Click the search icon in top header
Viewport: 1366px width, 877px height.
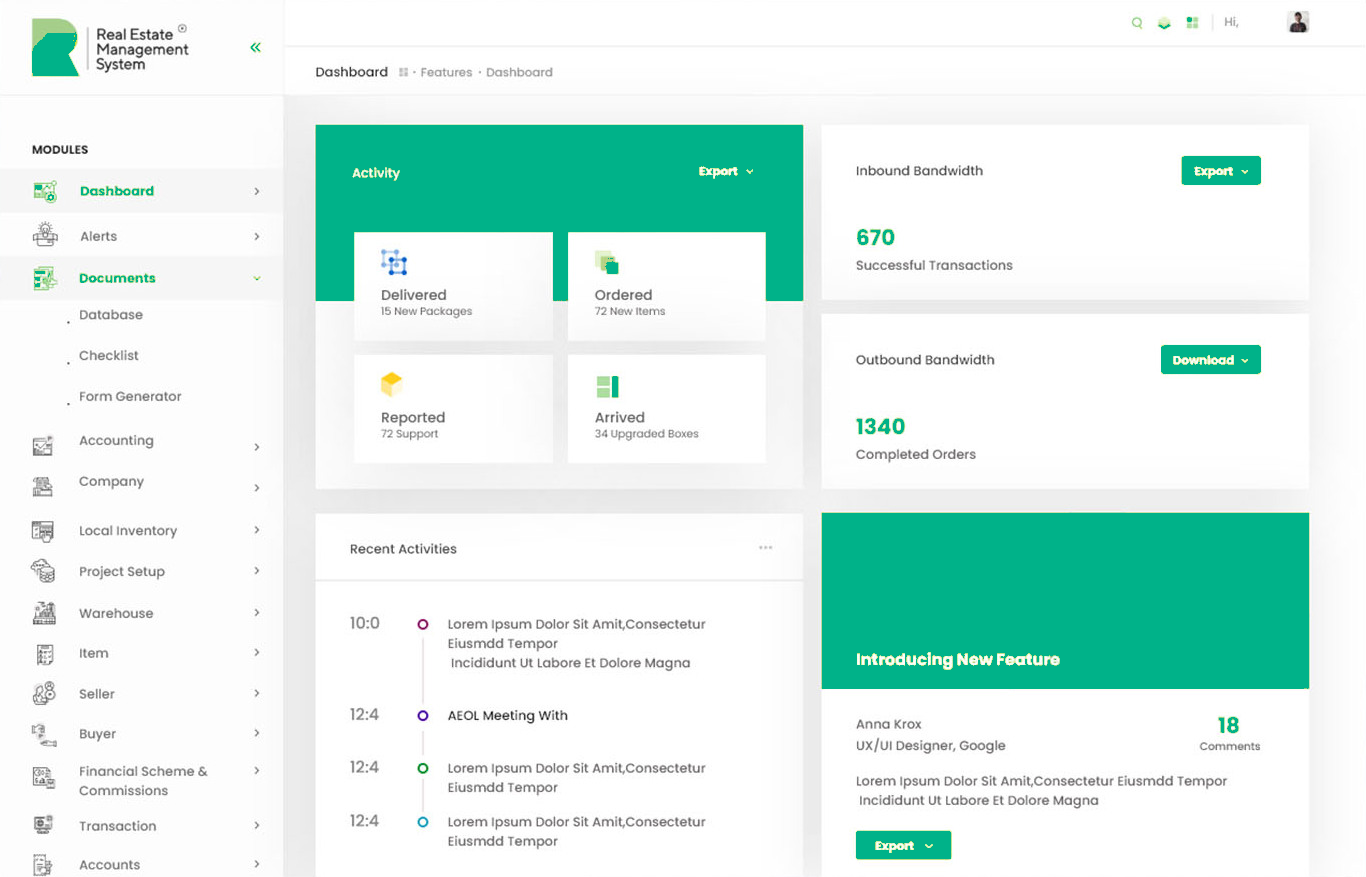click(1137, 23)
